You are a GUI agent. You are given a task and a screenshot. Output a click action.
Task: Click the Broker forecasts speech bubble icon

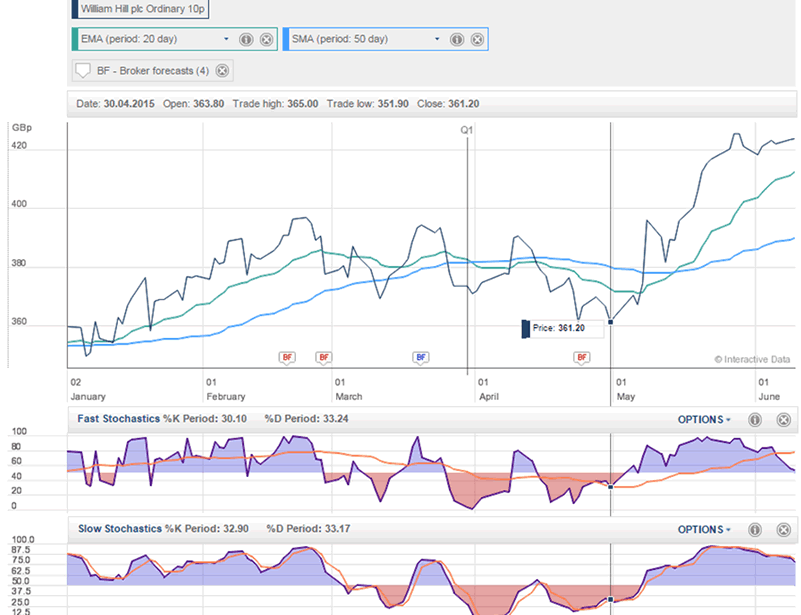pyautogui.click(x=84, y=71)
